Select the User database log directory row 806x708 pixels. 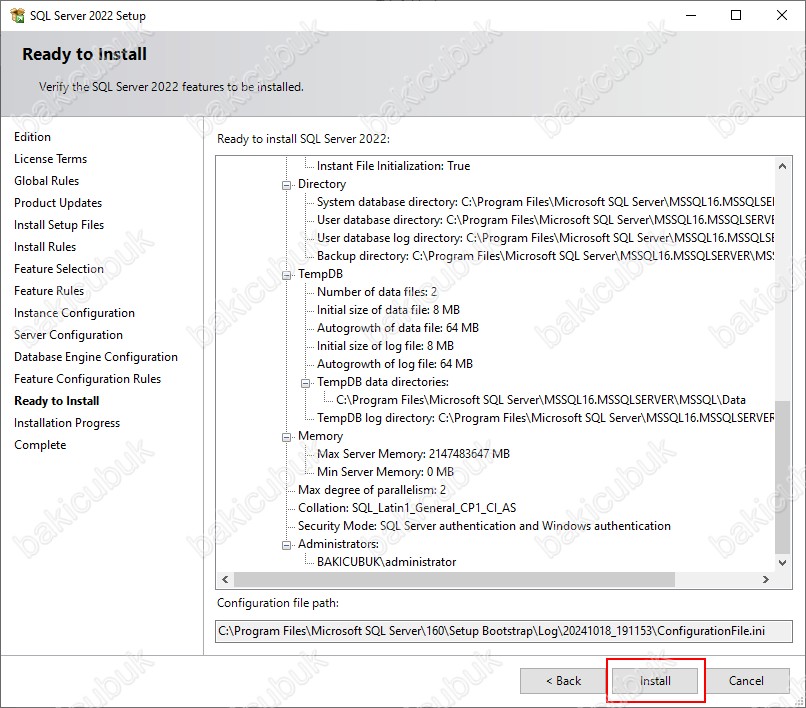pyautogui.click(x=545, y=238)
